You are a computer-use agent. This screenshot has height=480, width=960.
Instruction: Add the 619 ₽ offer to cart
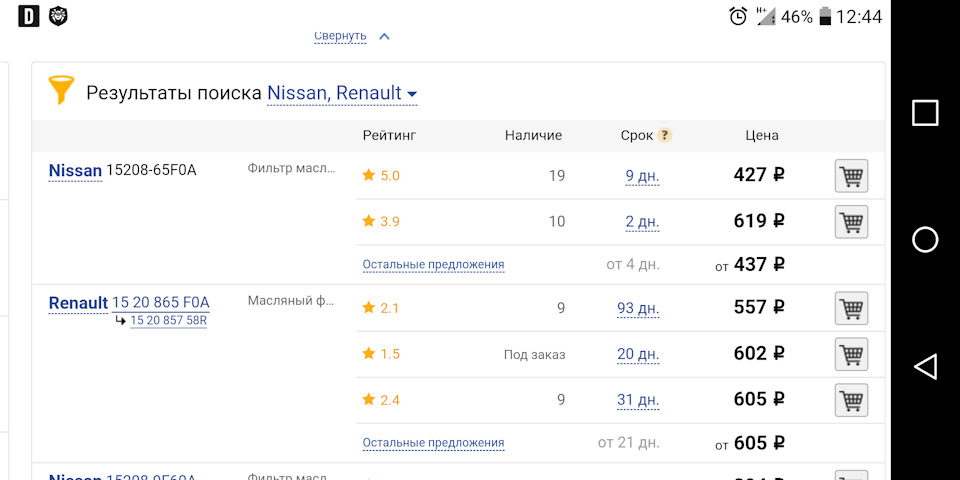point(851,222)
